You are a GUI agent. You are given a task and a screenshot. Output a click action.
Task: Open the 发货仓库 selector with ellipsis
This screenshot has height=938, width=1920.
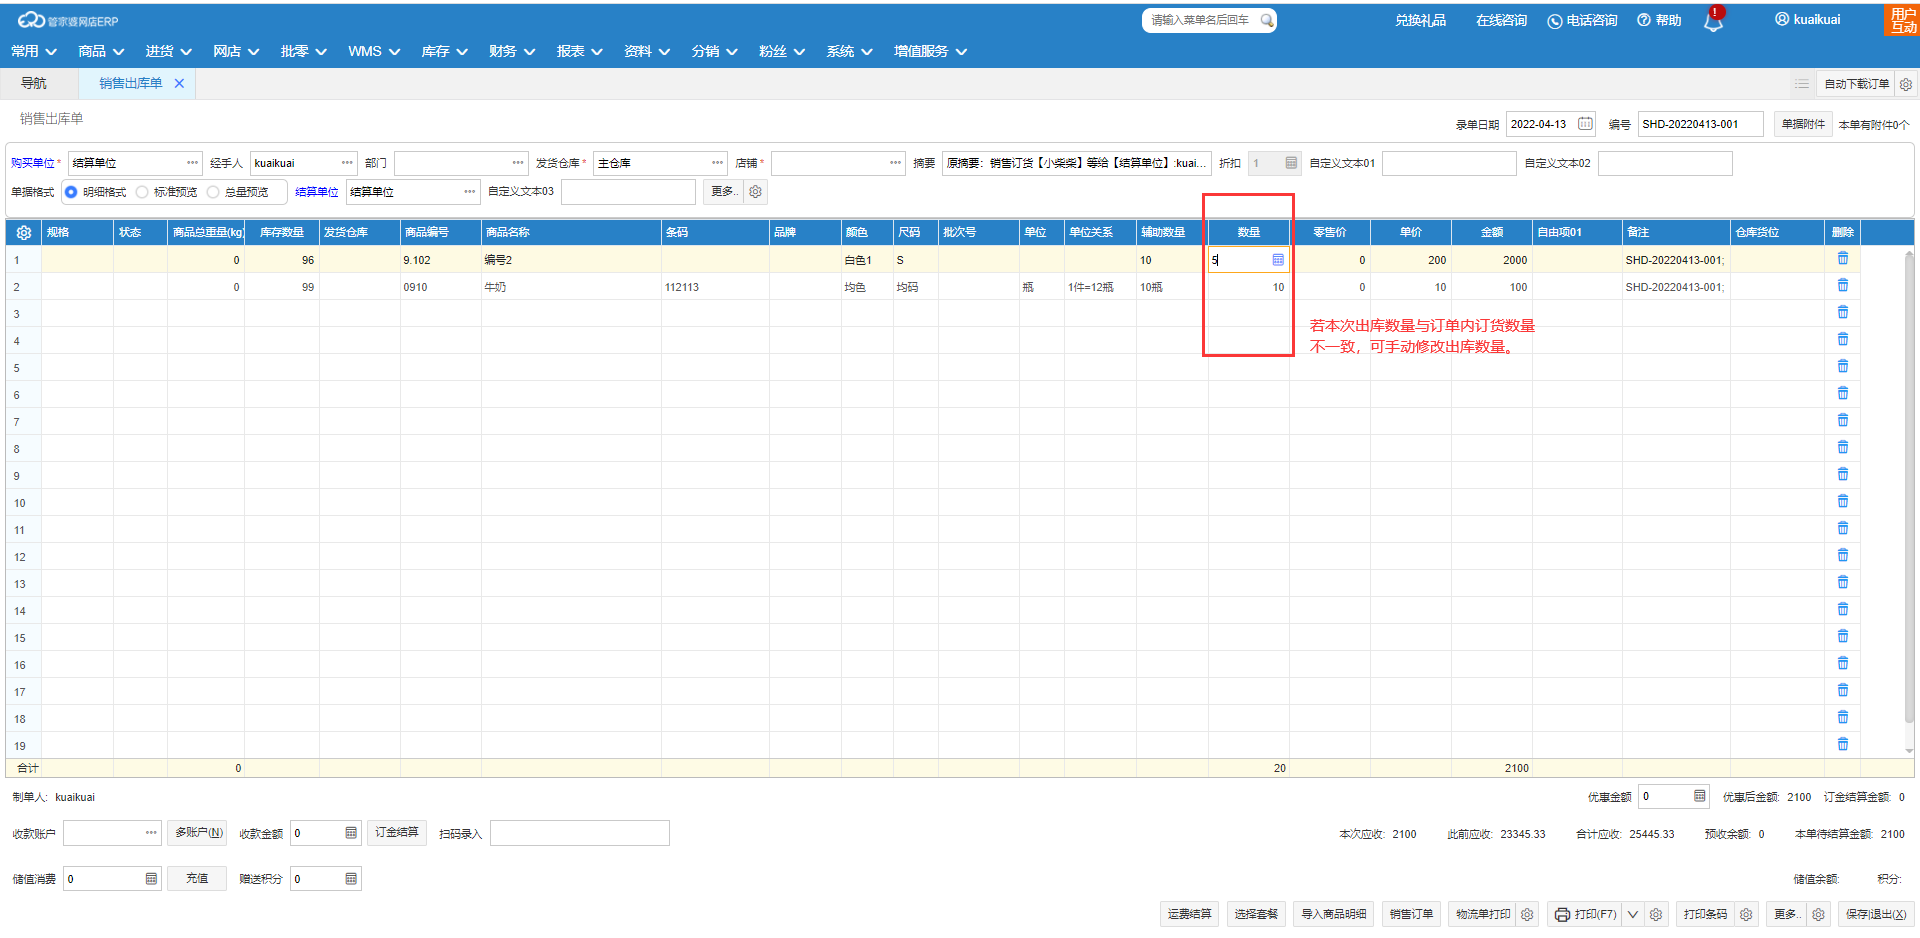tap(717, 163)
